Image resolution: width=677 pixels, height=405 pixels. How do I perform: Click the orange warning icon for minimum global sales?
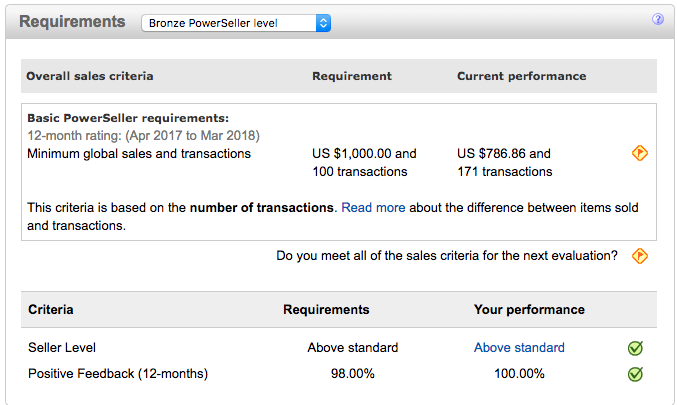pyautogui.click(x=640, y=153)
